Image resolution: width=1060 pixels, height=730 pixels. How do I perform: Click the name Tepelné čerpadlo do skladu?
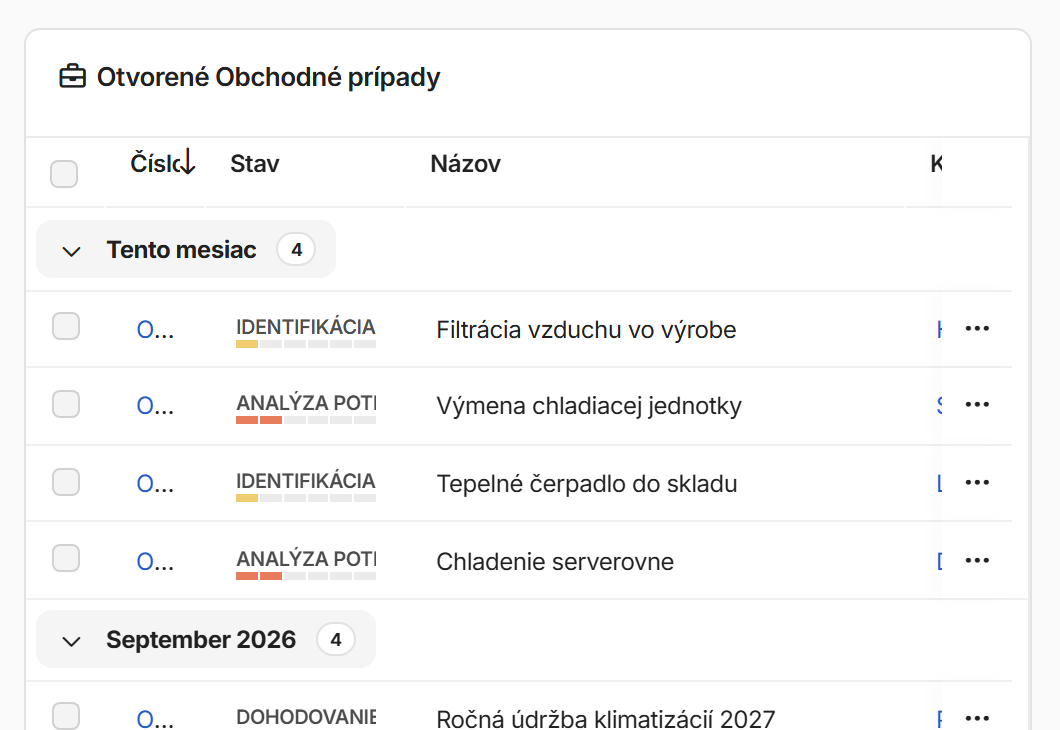[587, 484]
